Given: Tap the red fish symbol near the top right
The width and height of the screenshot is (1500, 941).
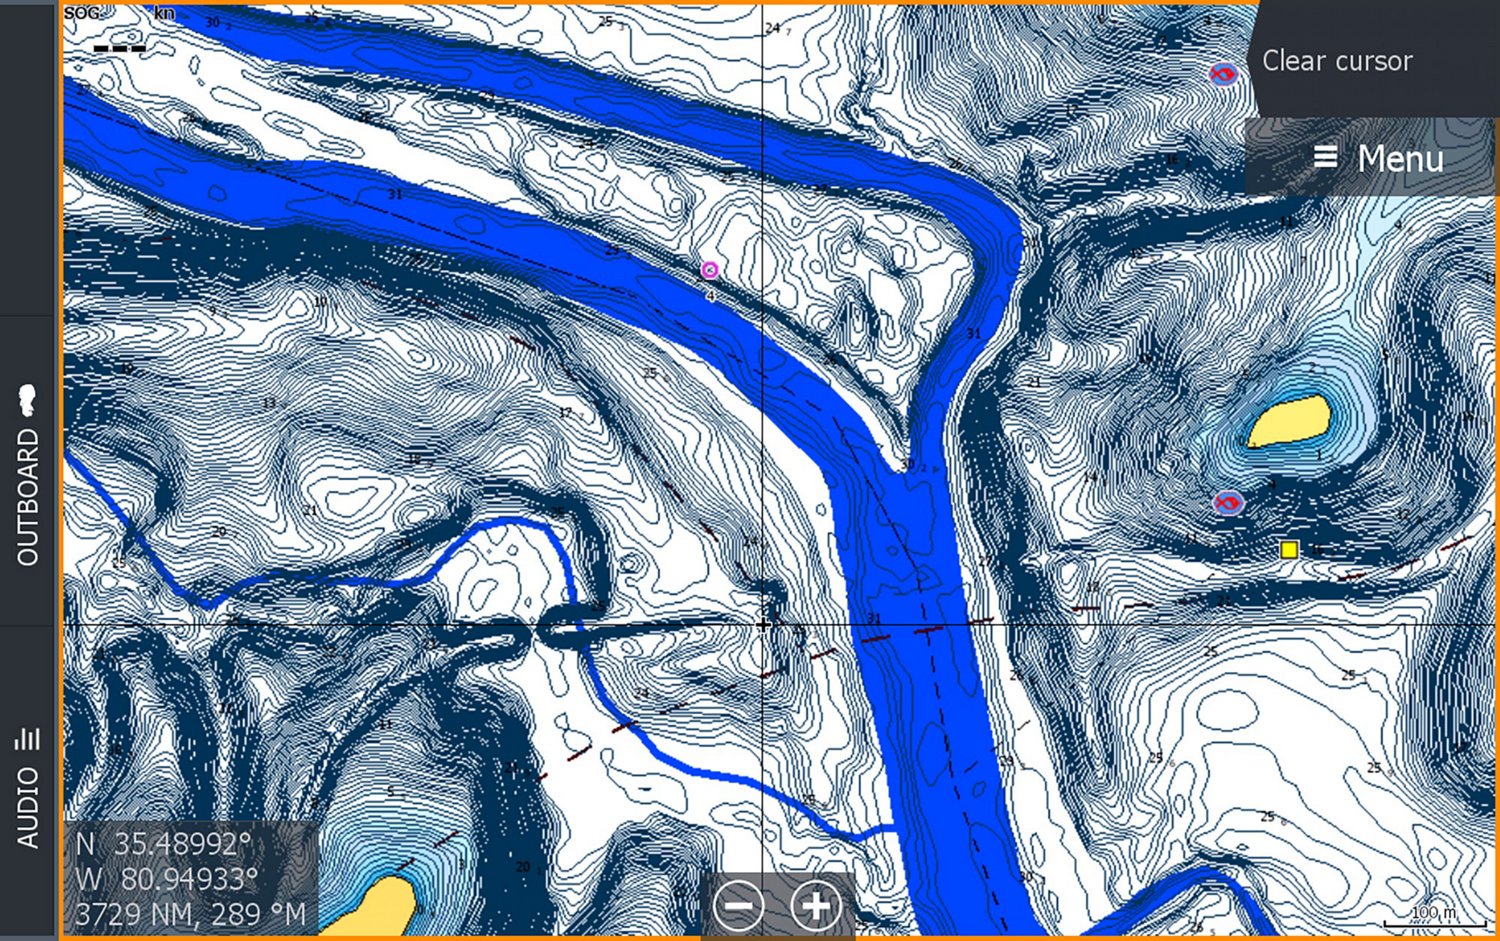Looking at the screenshot, I should 1222,73.
